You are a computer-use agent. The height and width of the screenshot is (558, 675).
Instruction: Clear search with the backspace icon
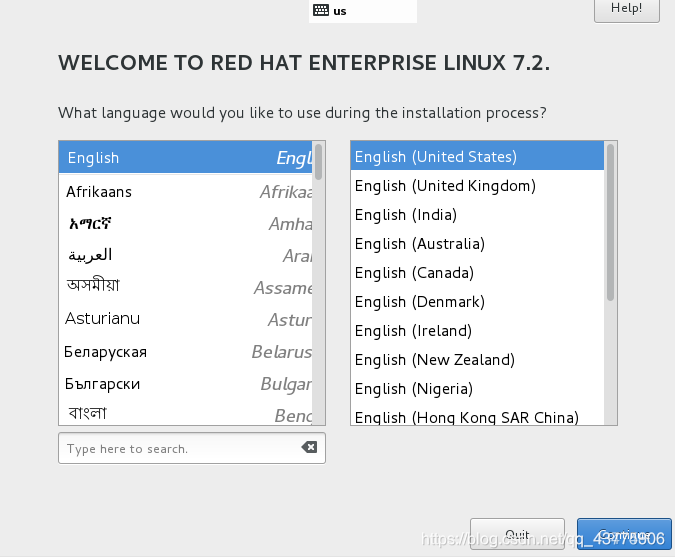pos(309,447)
